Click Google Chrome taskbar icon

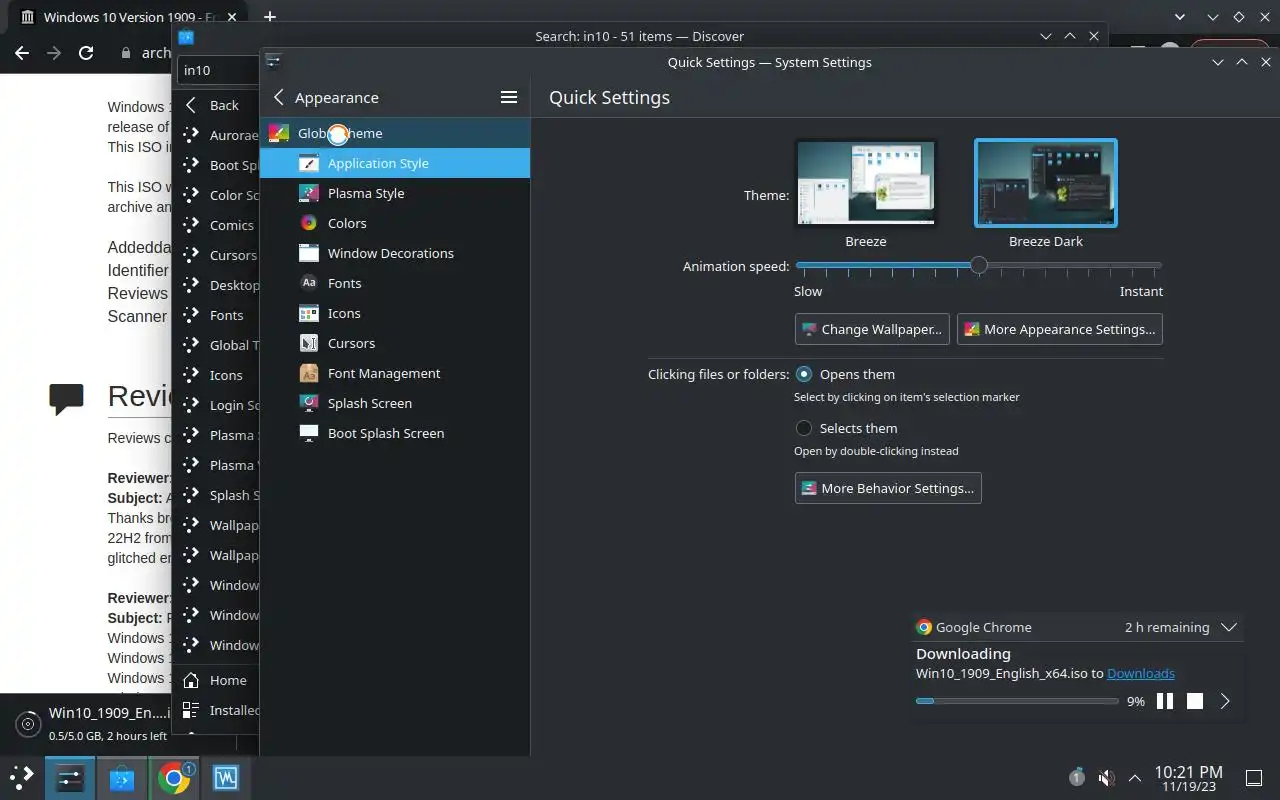pyautogui.click(x=174, y=777)
